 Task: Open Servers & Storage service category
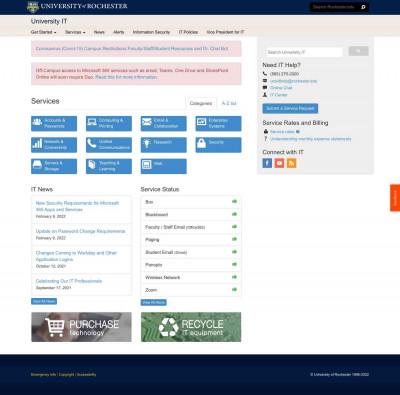54,166
